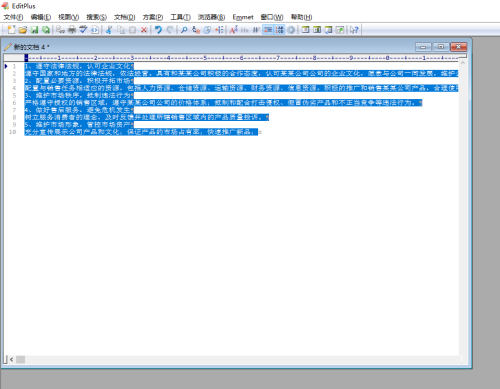The height and width of the screenshot is (389, 500).
Task: Undo the last action via toolbar
Action: point(158,30)
